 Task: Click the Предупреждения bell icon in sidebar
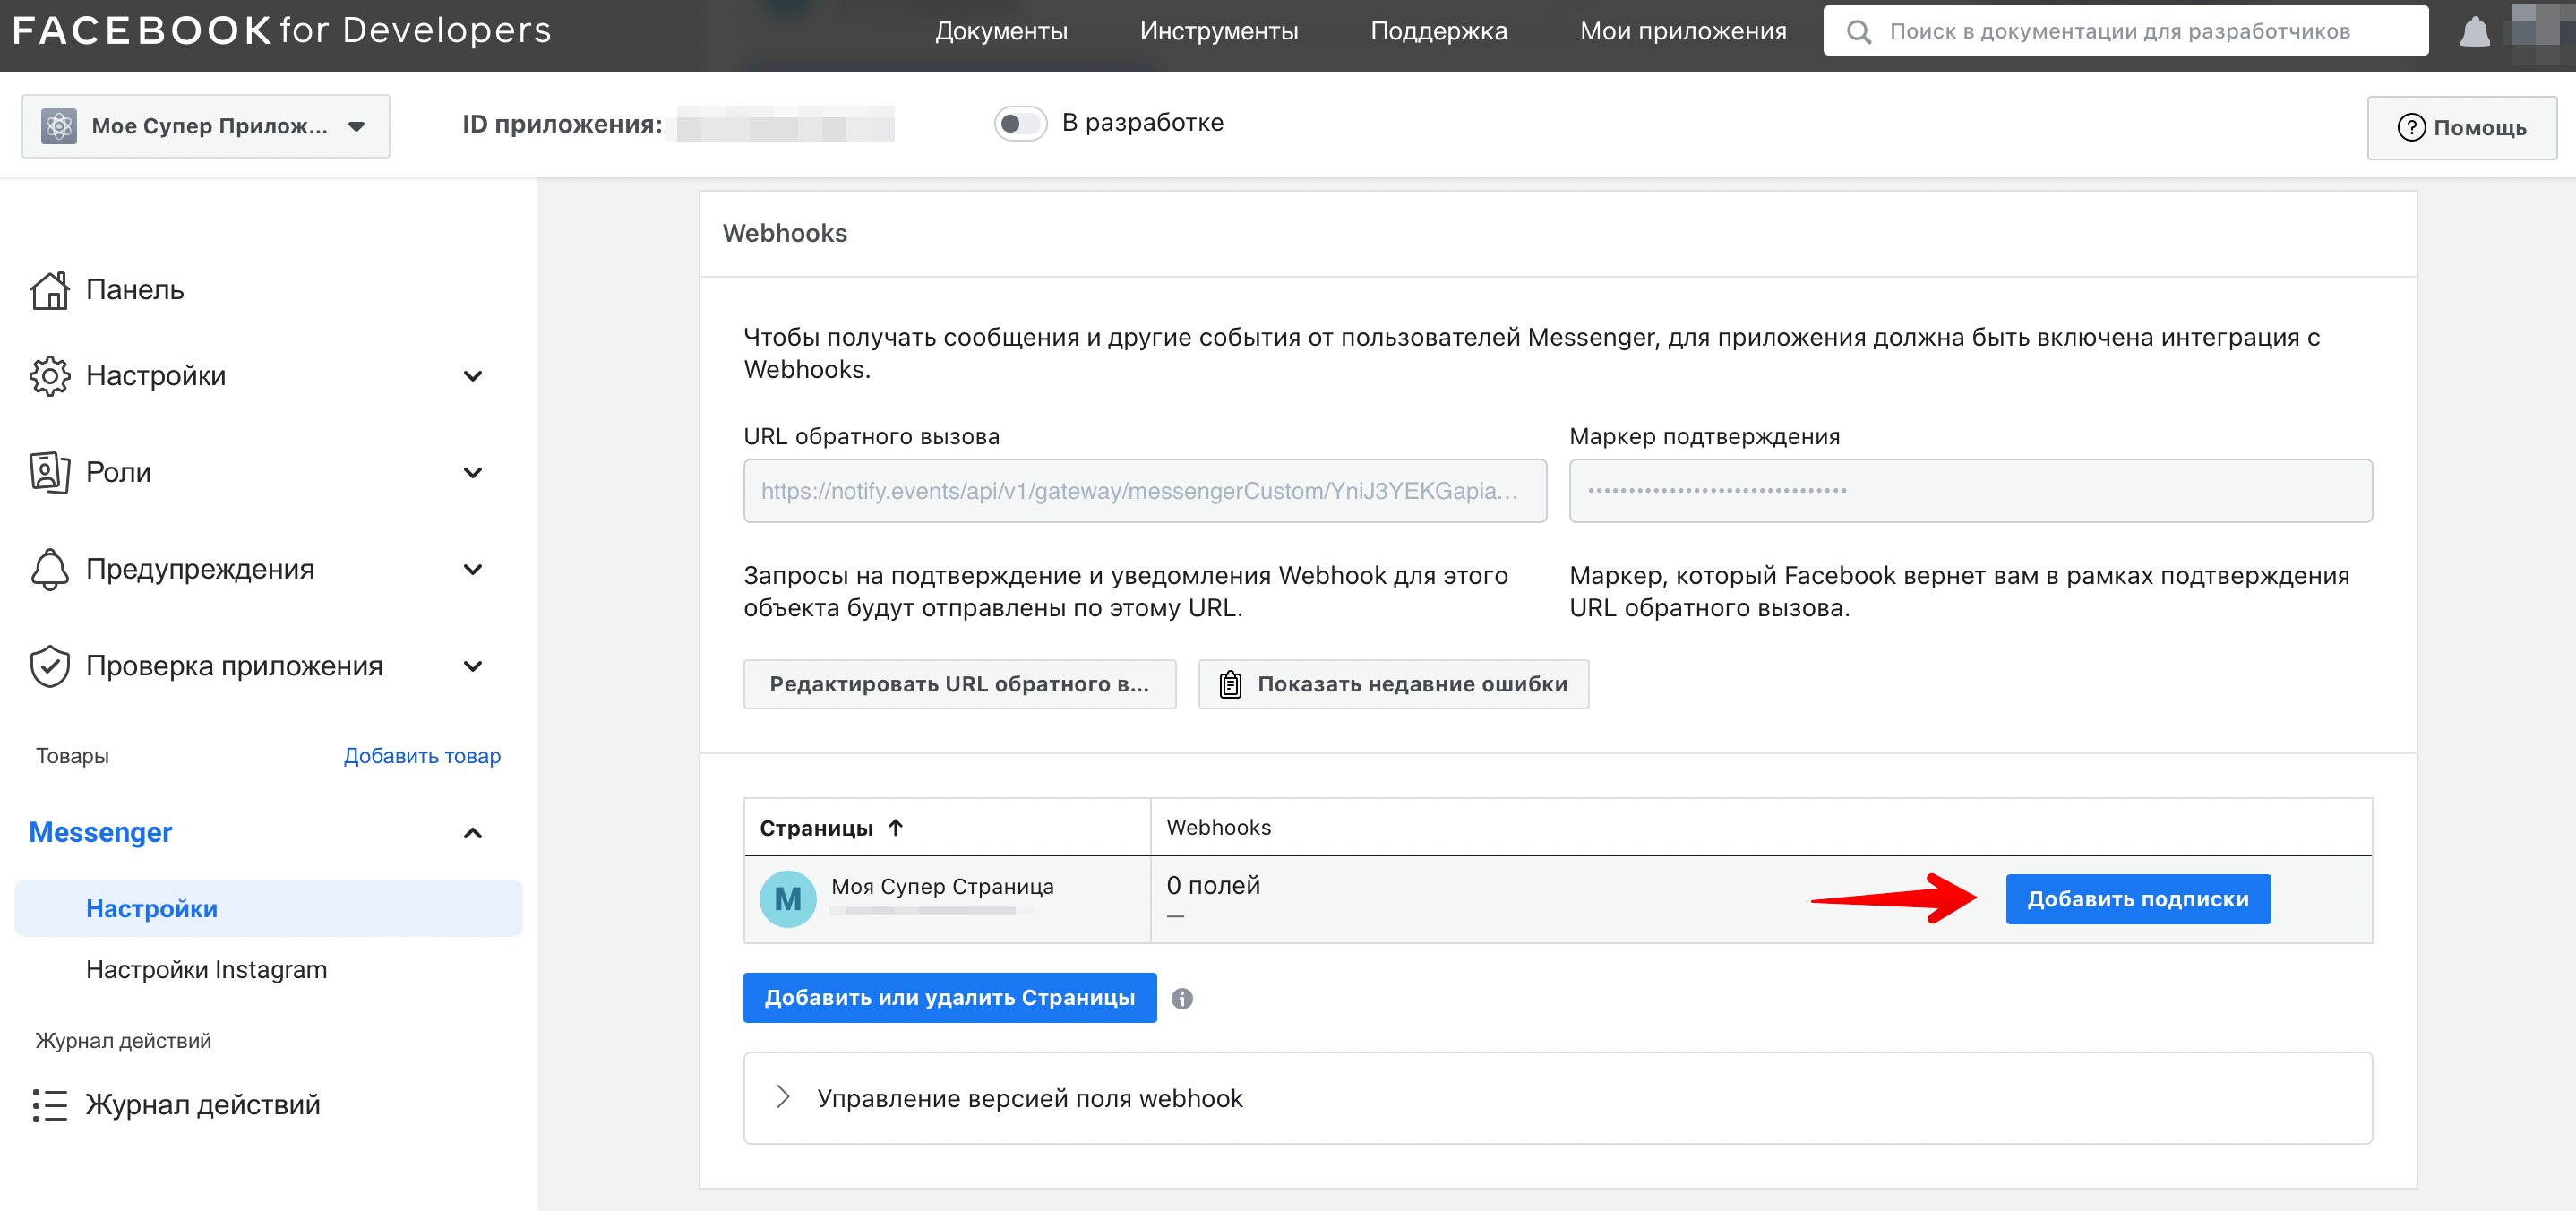(x=49, y=569)
